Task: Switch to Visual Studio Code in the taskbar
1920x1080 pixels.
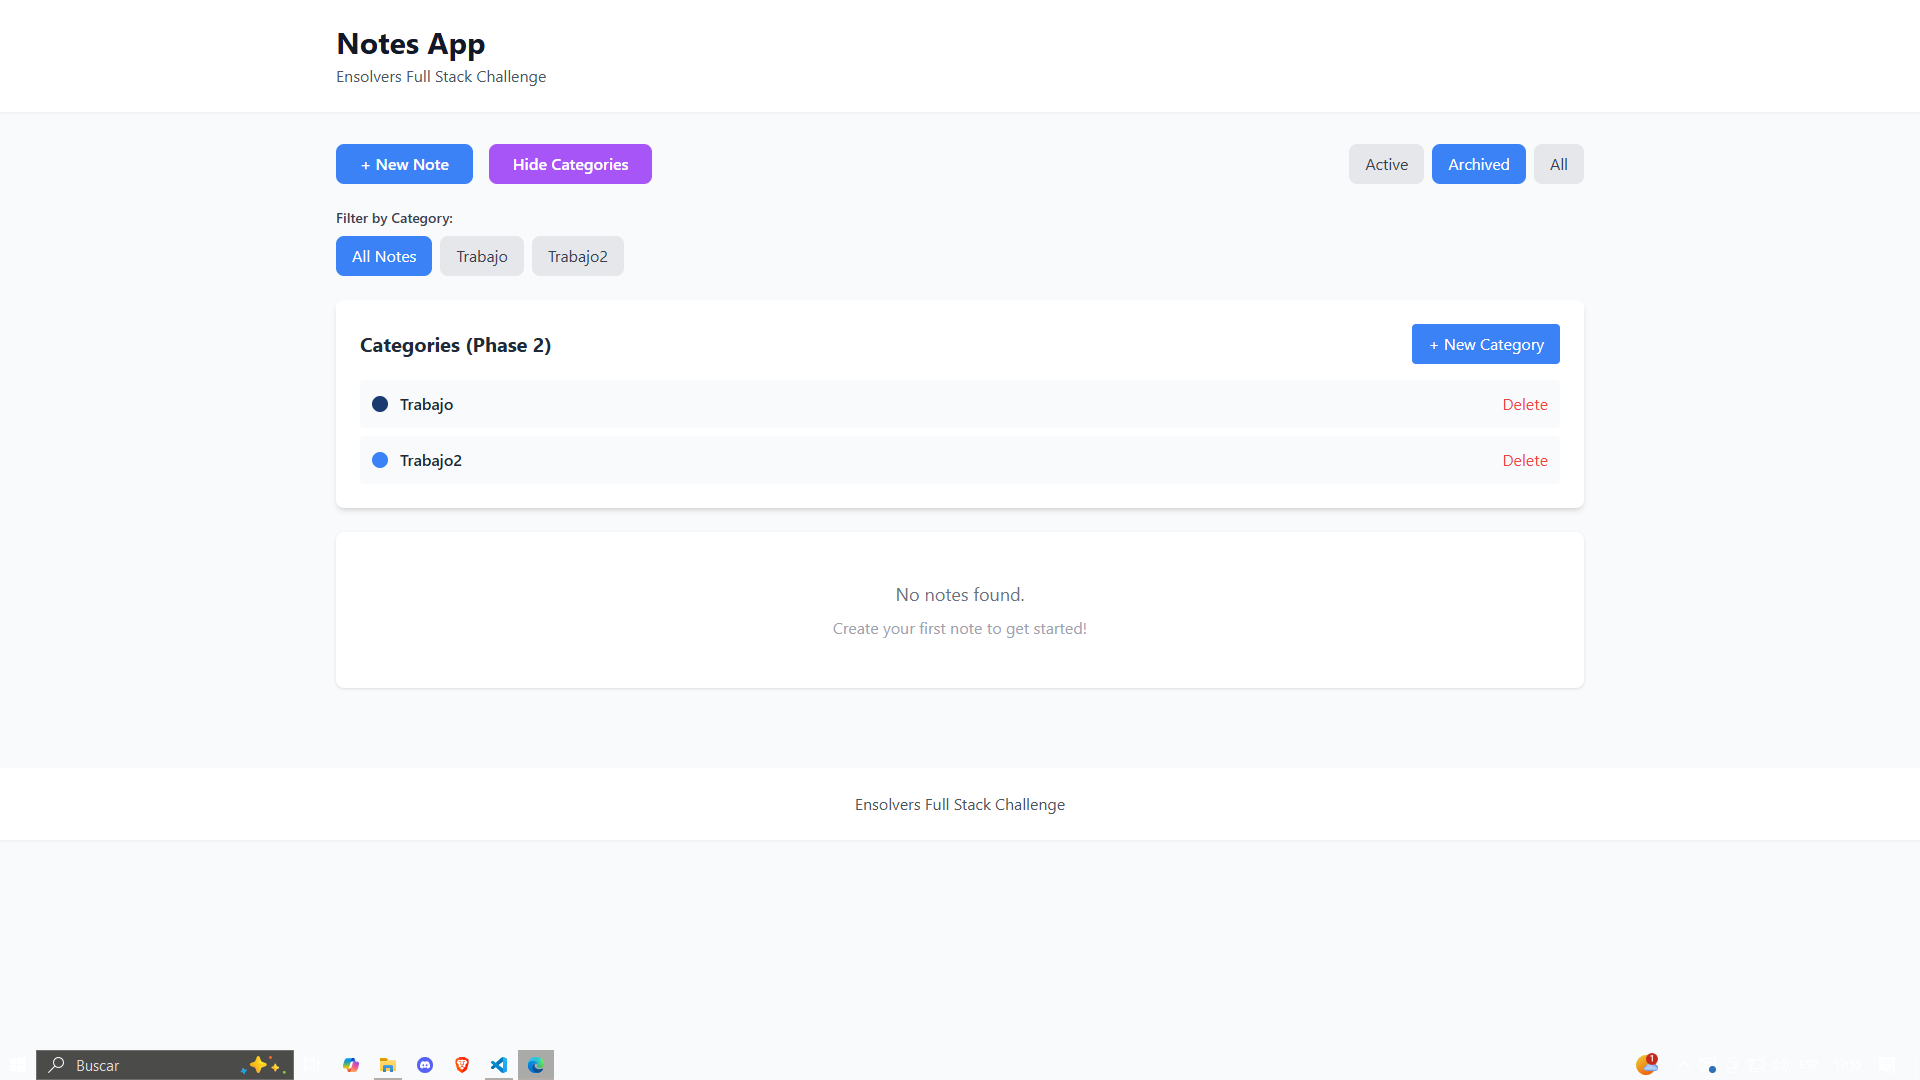Action: pos(499,1065)
